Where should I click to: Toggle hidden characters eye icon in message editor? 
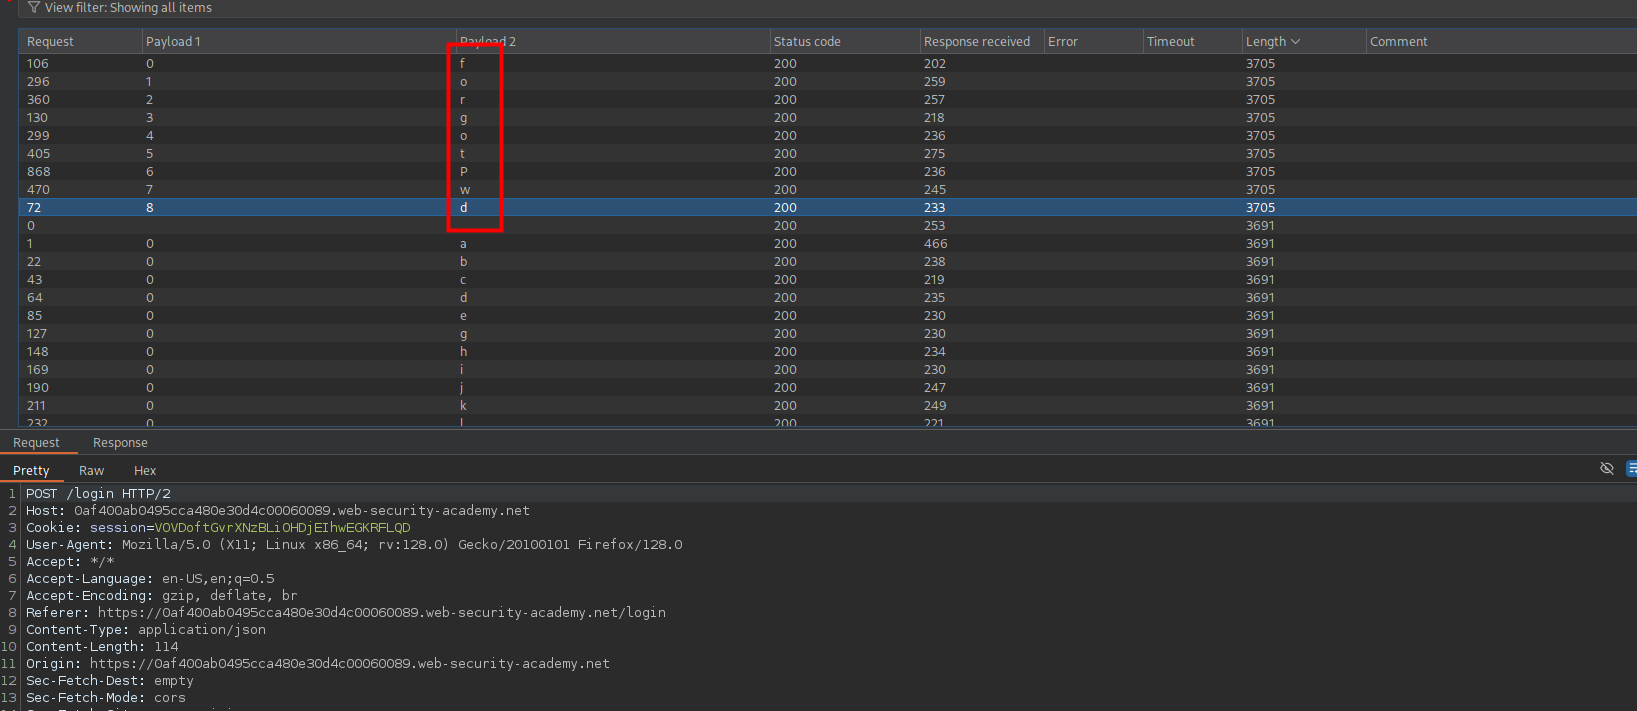click(1606, 468)
